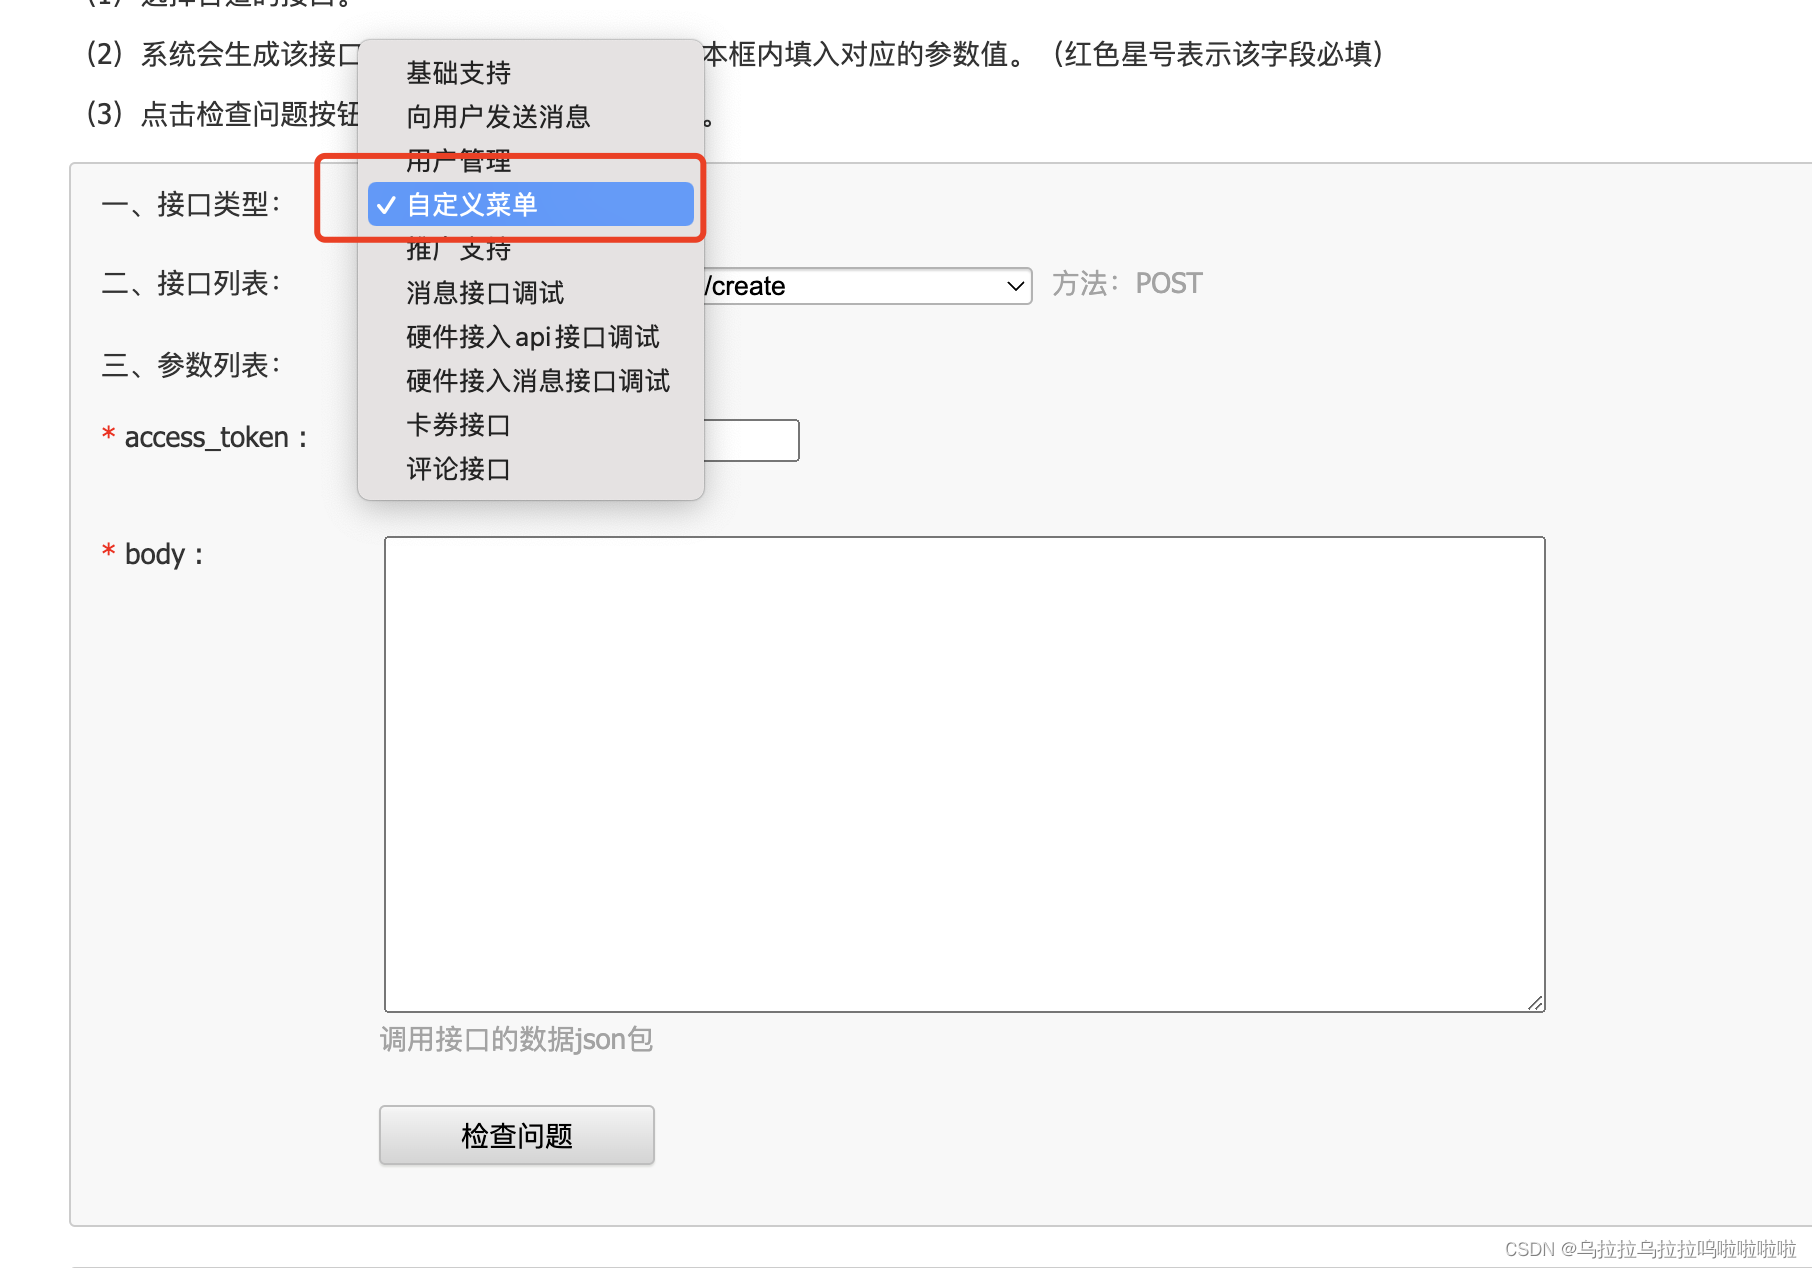The height and width of the screenshot is (1268, 1812).
Task: Click the 方法: POST label
Action: 1127,284
